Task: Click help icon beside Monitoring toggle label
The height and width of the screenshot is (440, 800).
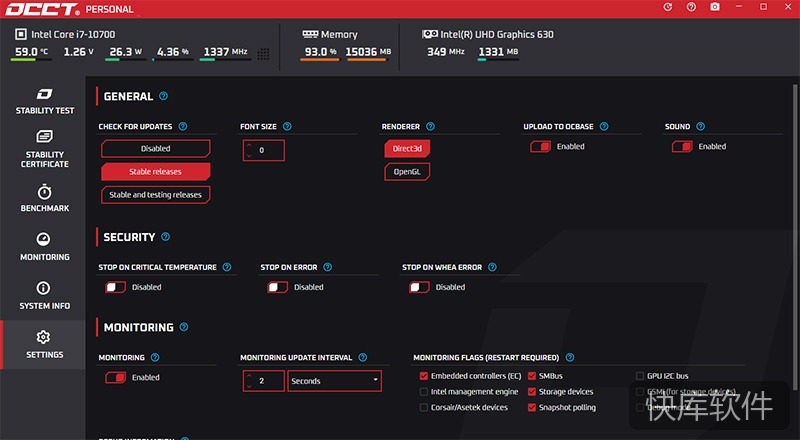Action: [x=155, y=357]
